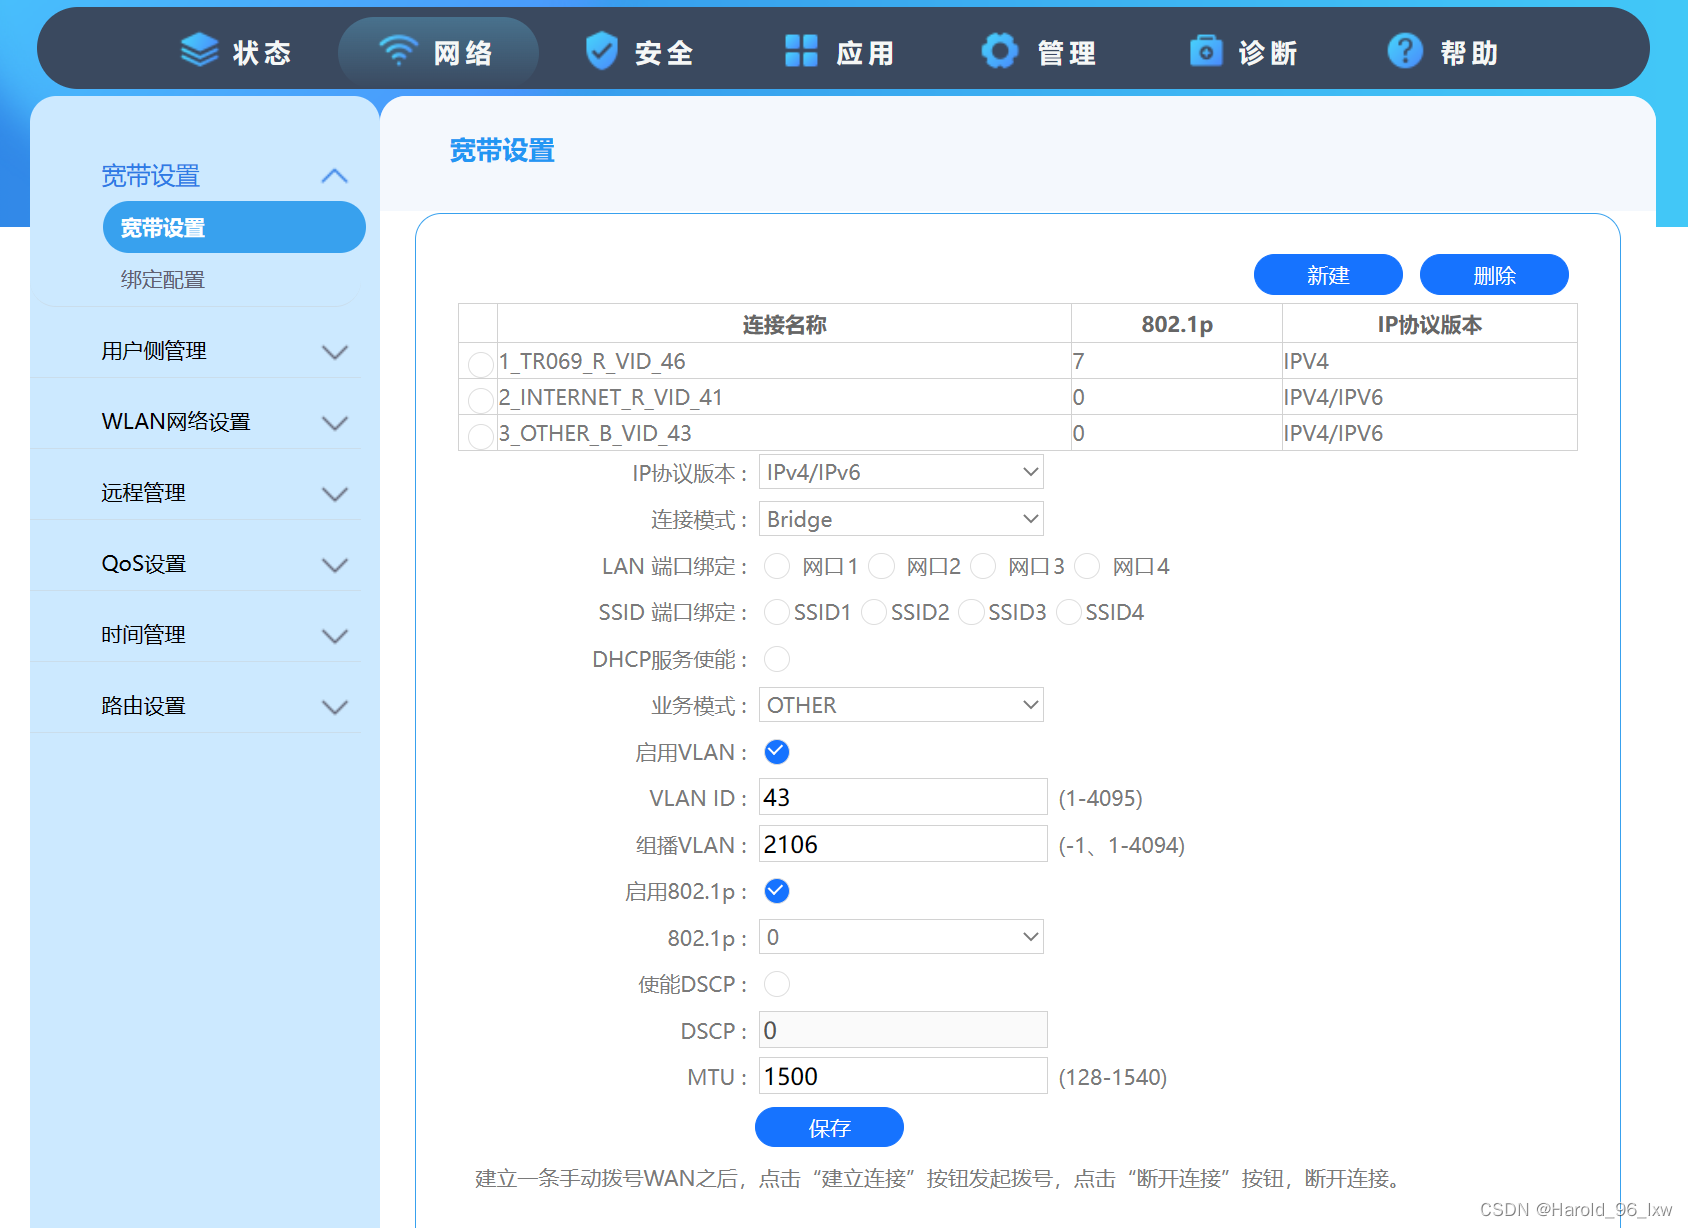The width and height of the screenshot is (1688, 1228).
Task: Click the four-squares Application icon
Action: click(801, 50)
